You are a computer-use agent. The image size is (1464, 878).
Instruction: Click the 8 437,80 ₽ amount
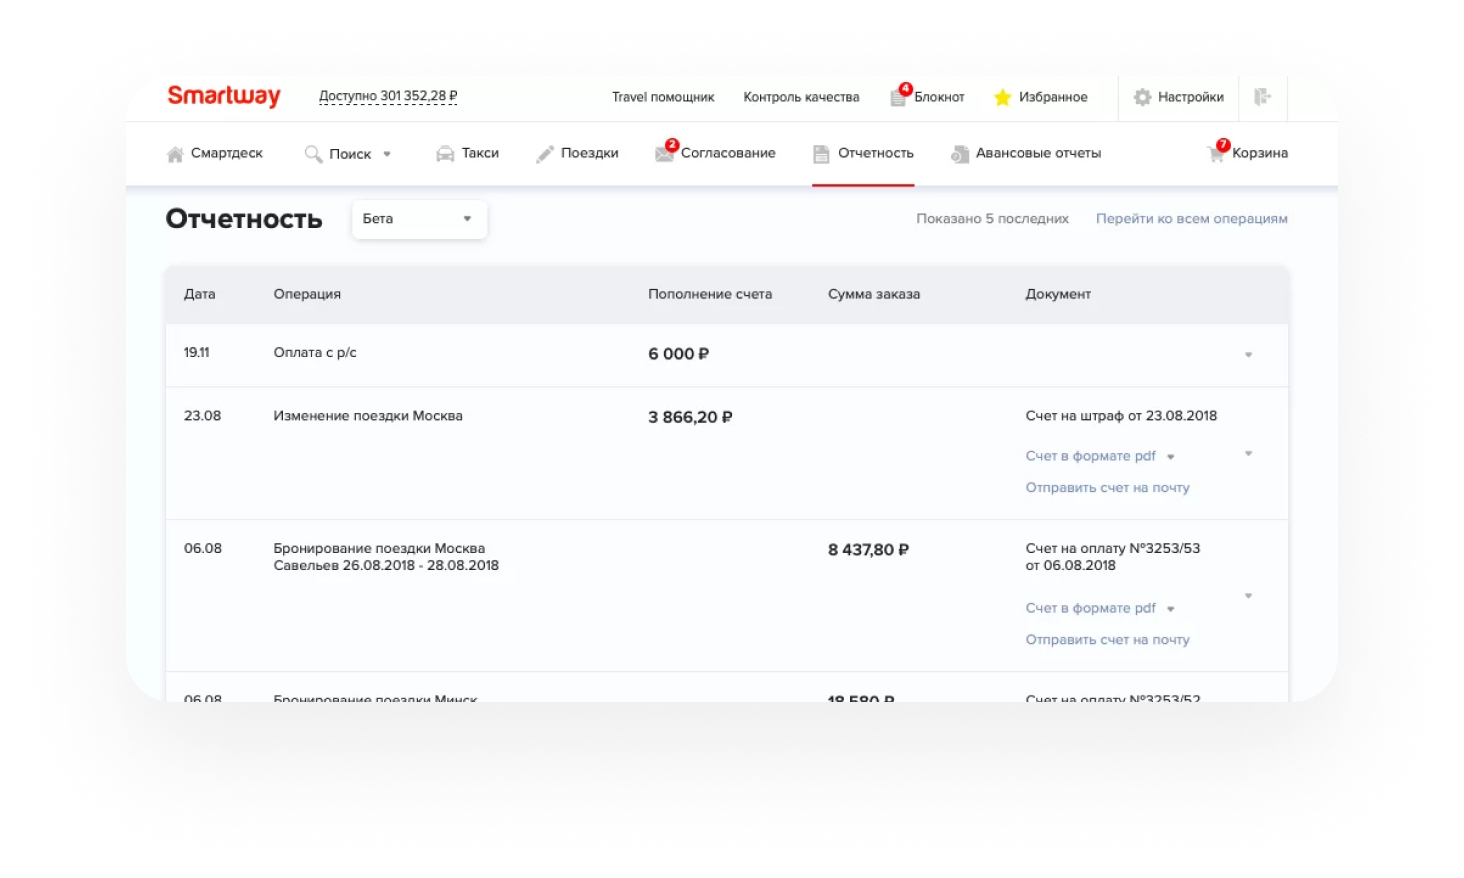[868, 550]
